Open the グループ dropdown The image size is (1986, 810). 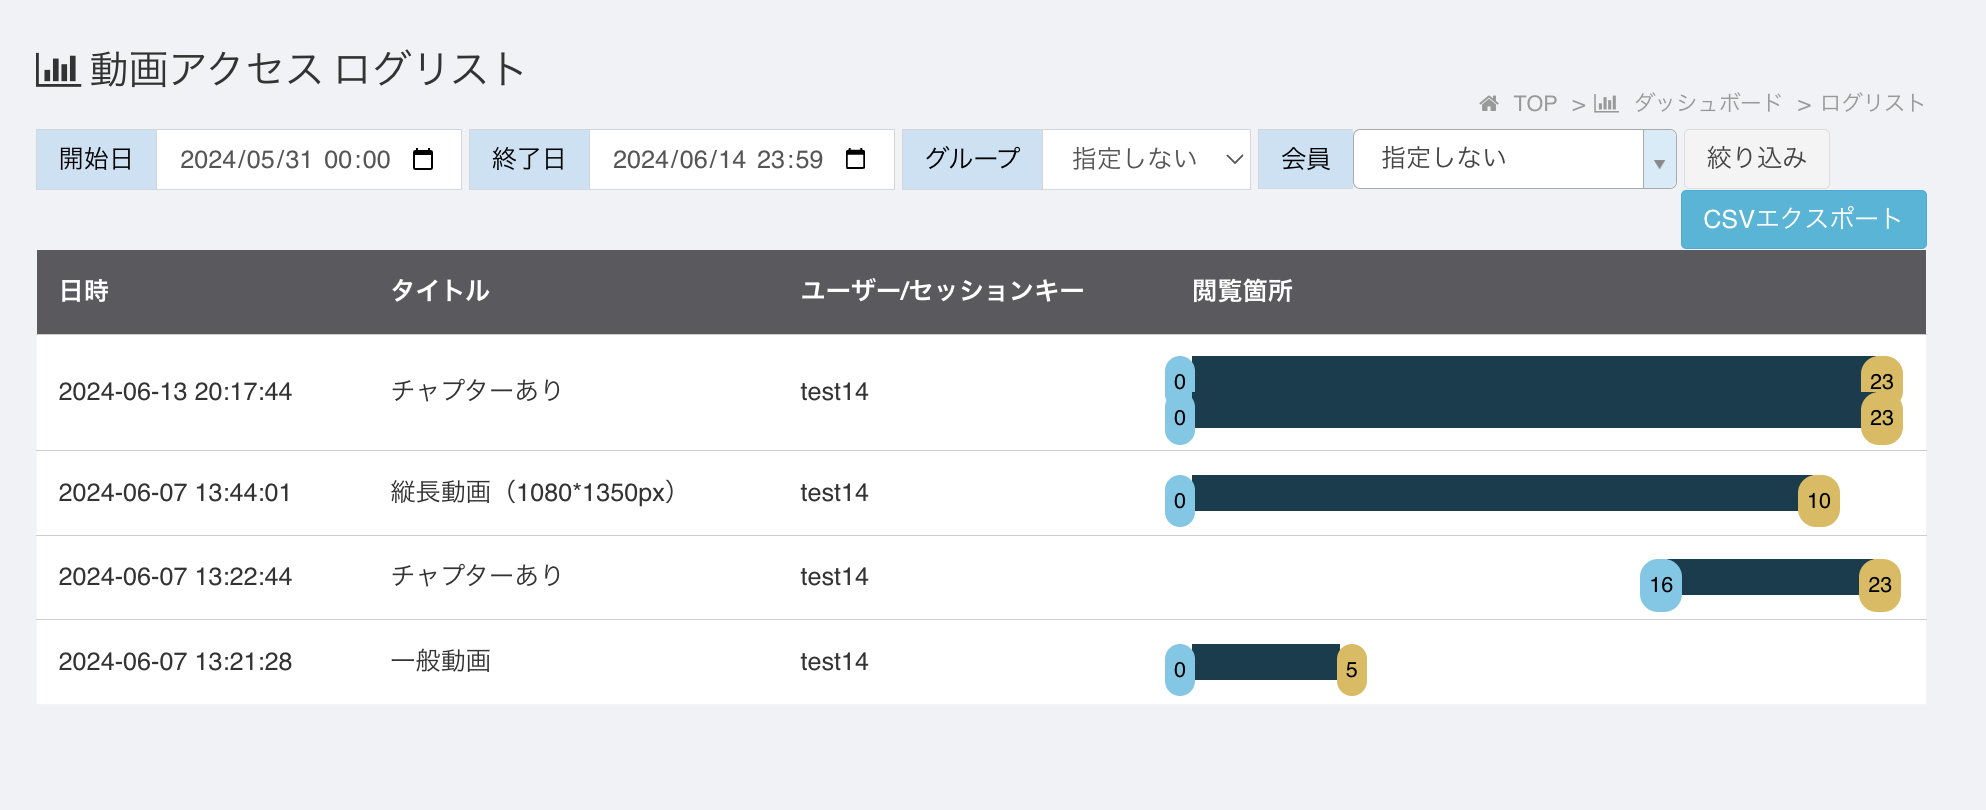pos(1146,159)
